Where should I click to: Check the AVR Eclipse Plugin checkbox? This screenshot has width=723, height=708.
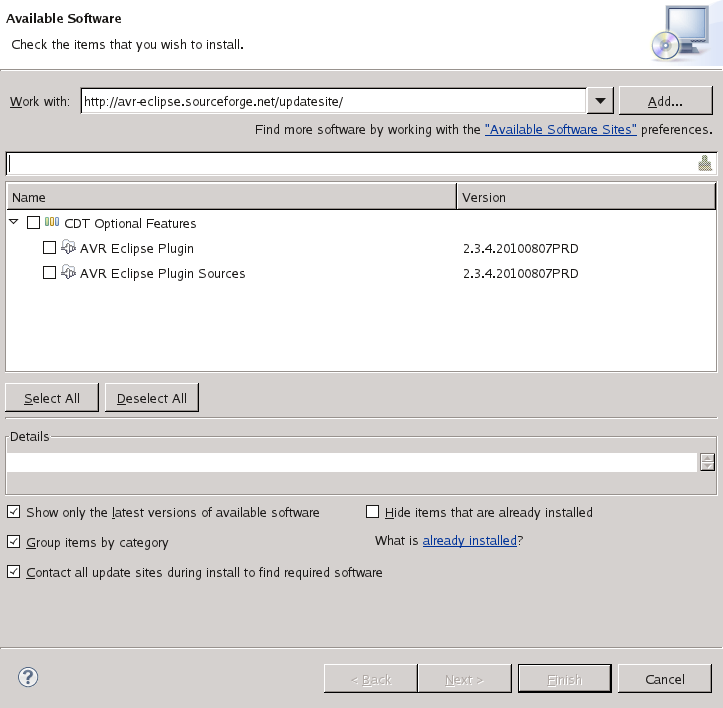[x=49, y=248]
